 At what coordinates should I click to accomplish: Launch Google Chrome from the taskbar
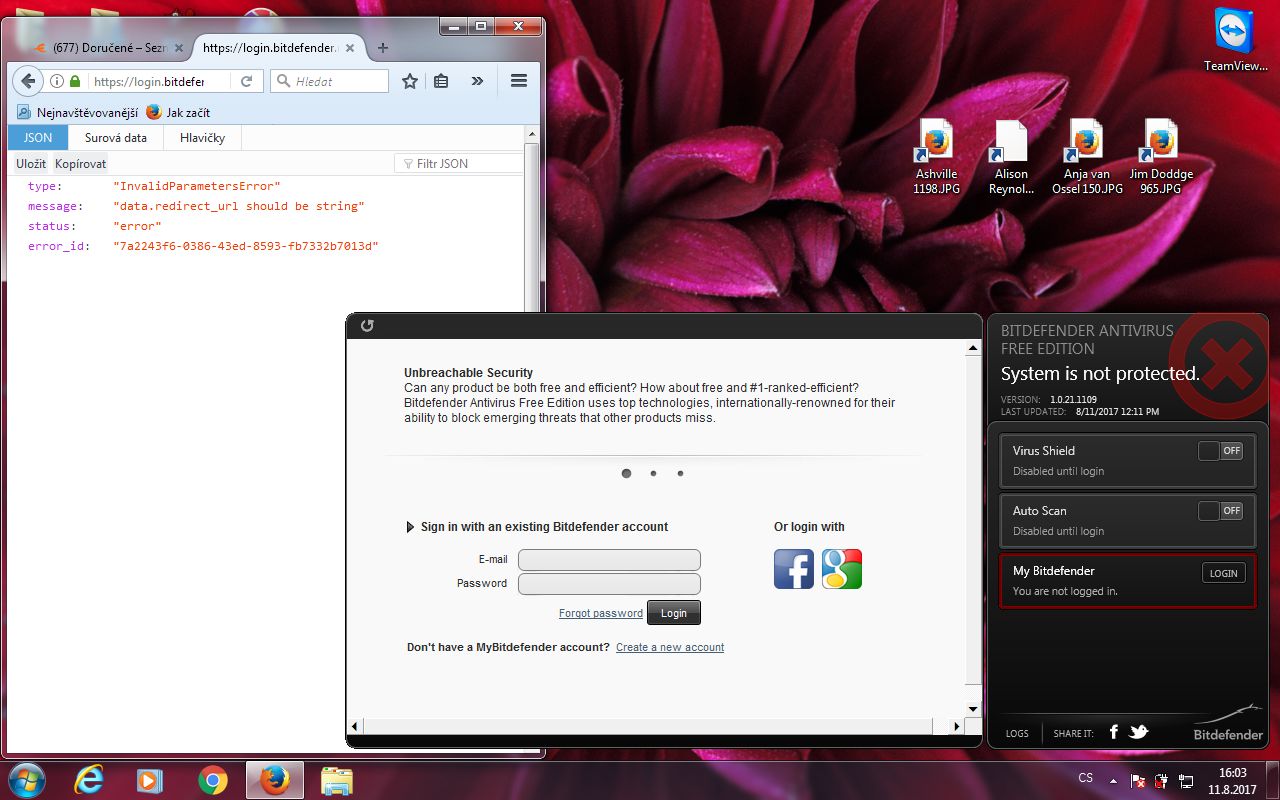coord(212,780)
